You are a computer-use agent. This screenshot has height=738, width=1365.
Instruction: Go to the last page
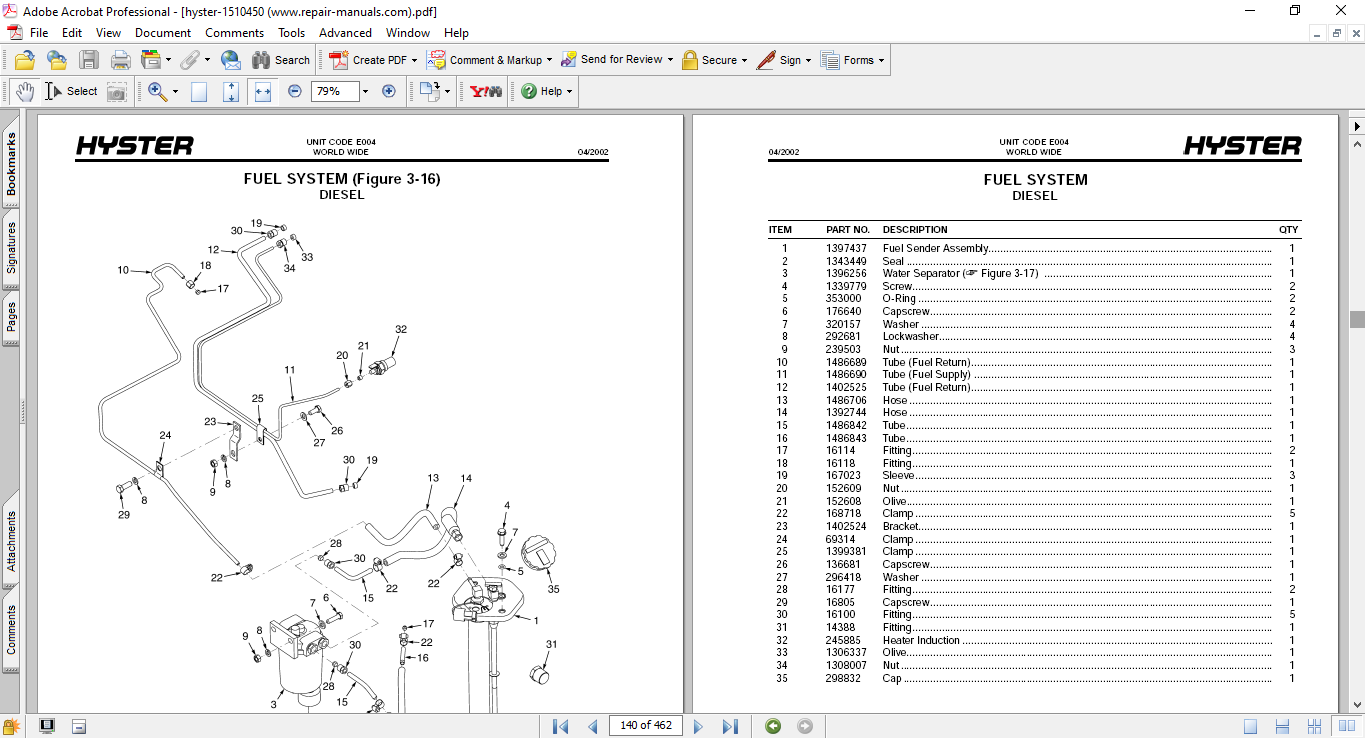pos(730,726)
